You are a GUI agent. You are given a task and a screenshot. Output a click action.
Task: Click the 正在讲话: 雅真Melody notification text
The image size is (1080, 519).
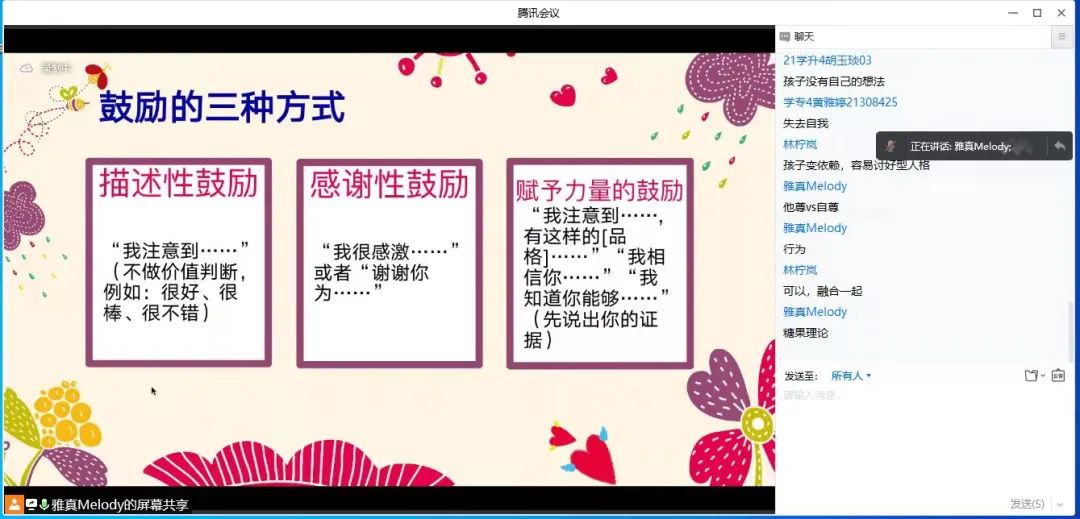pyautogui.click(x=960, y=147)
